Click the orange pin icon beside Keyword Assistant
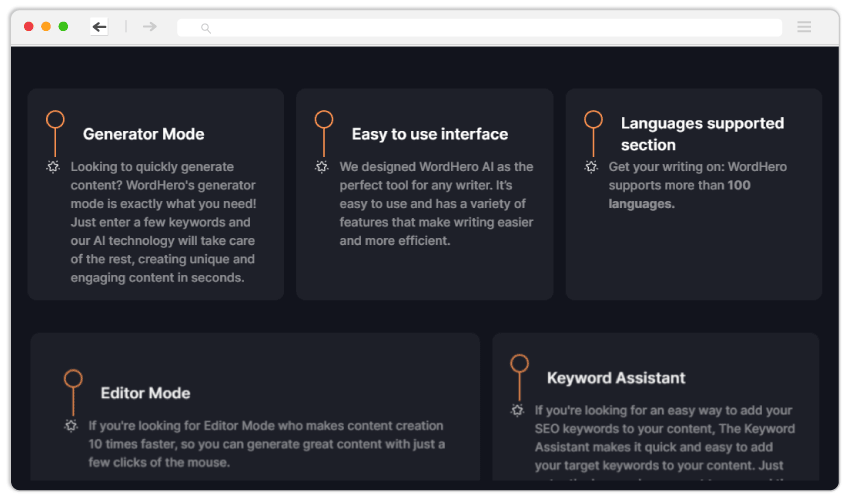 coord(519,377)
